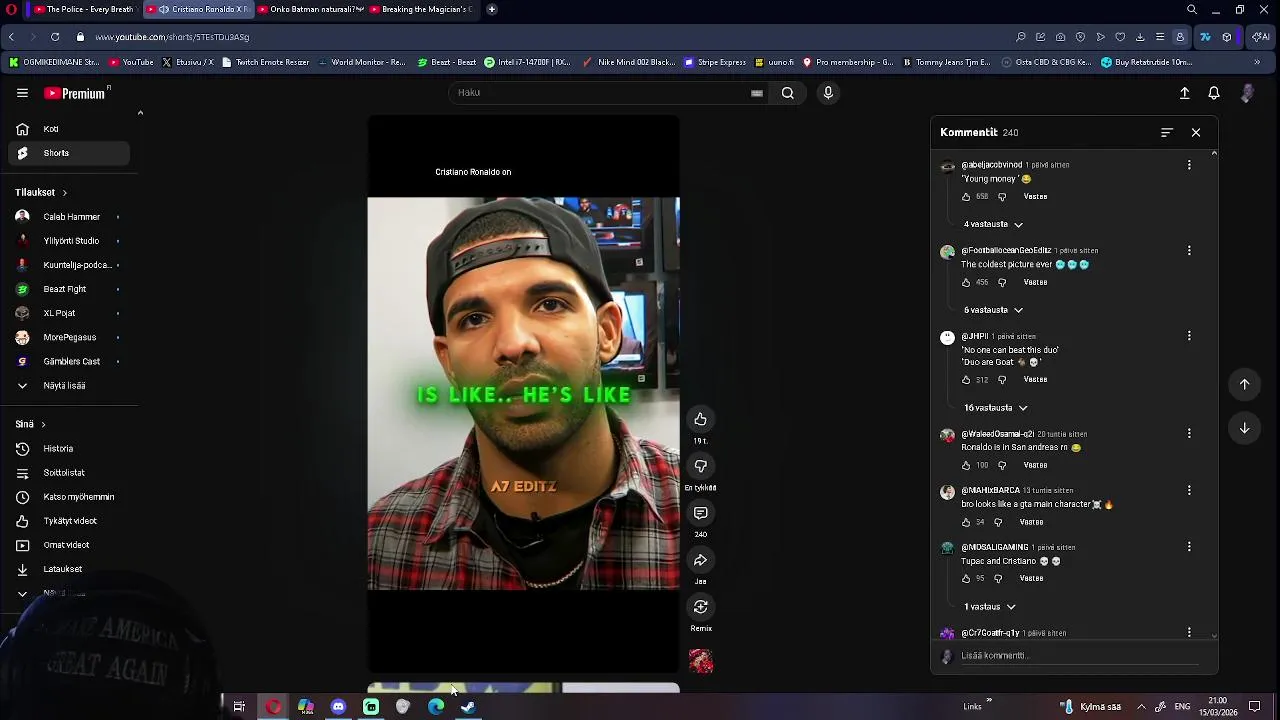
Task: Expand Näytä lisää under subscriptions
Action: click(x=64, y=386)
